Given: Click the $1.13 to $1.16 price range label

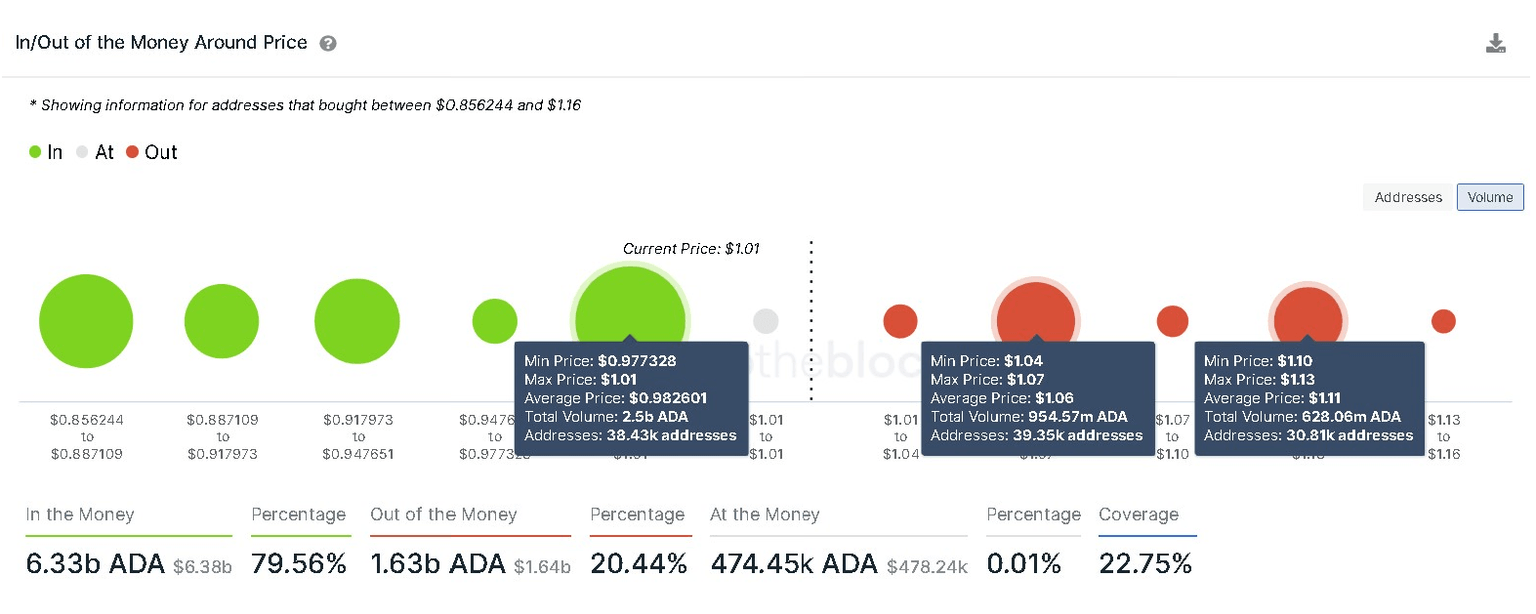Looking at the screenshot, I should pos(1444,436).
